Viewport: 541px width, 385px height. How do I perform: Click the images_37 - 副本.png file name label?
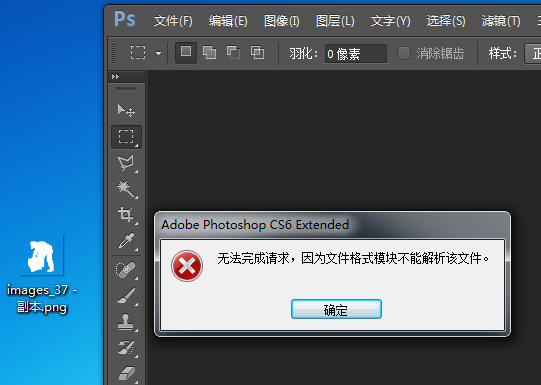42,298
